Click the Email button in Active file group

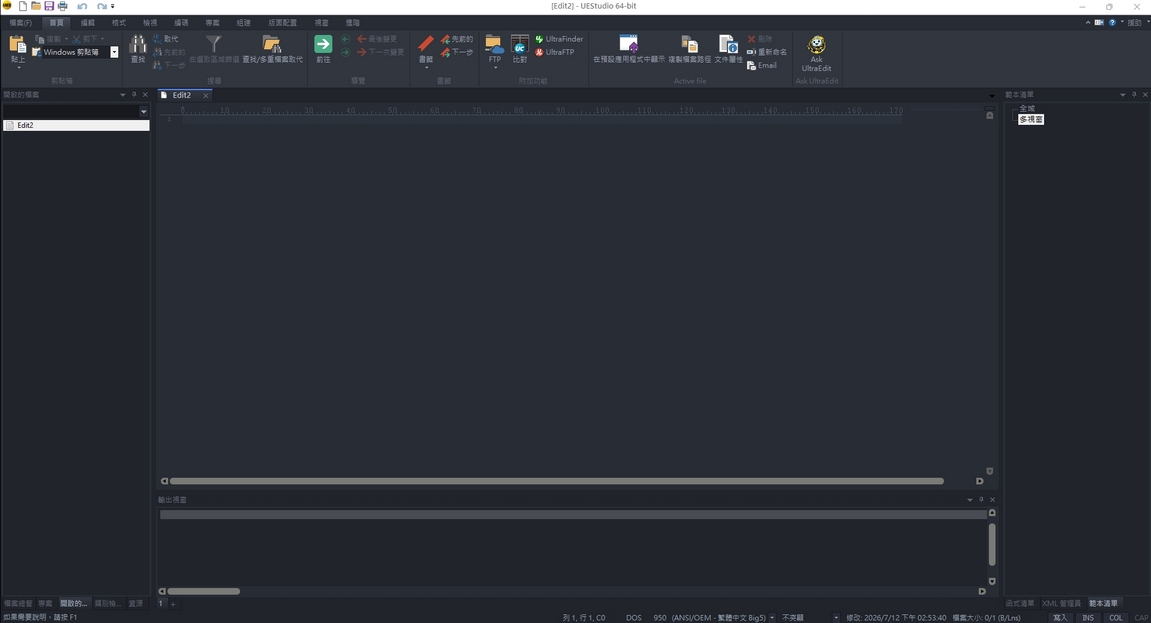tap(762, 65)
